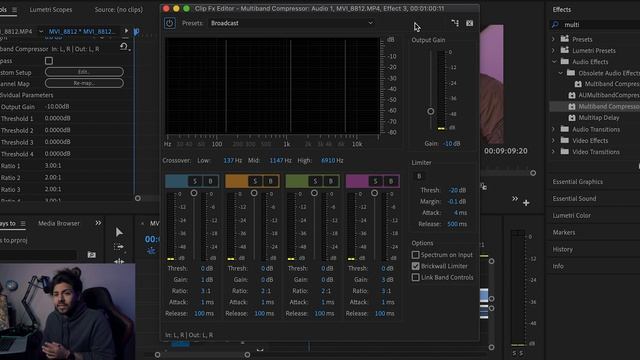Open the Essential Sound panel
Screen dimensions: 640x360
click(574, 198)
